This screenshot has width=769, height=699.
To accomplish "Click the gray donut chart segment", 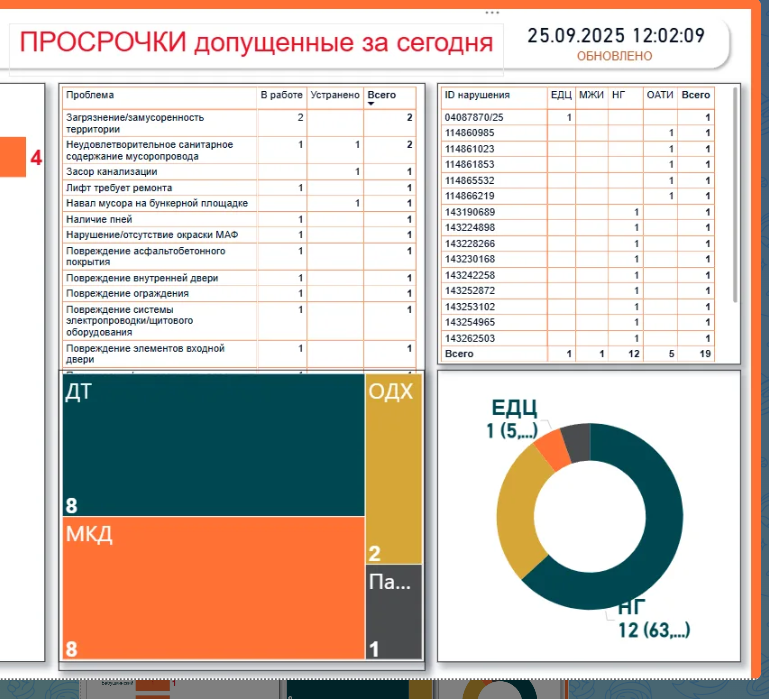I will pos(578,442).
